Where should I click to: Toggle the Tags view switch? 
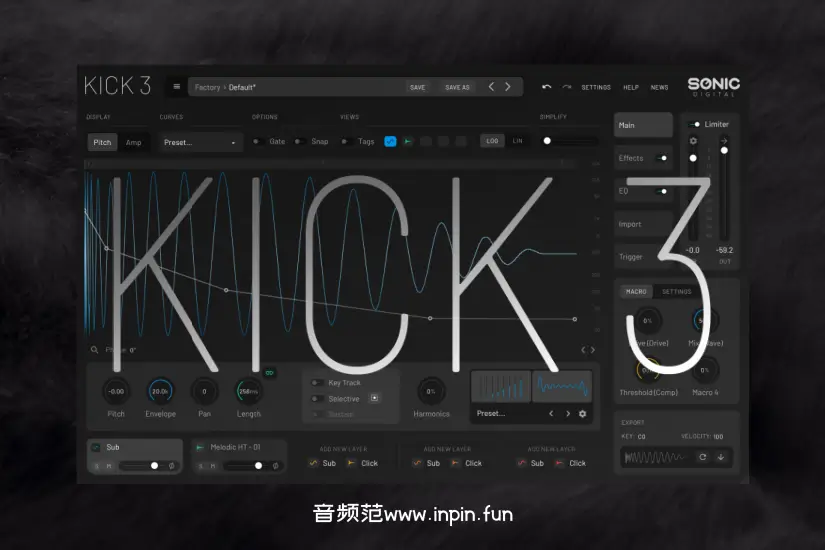click(346, 141)
